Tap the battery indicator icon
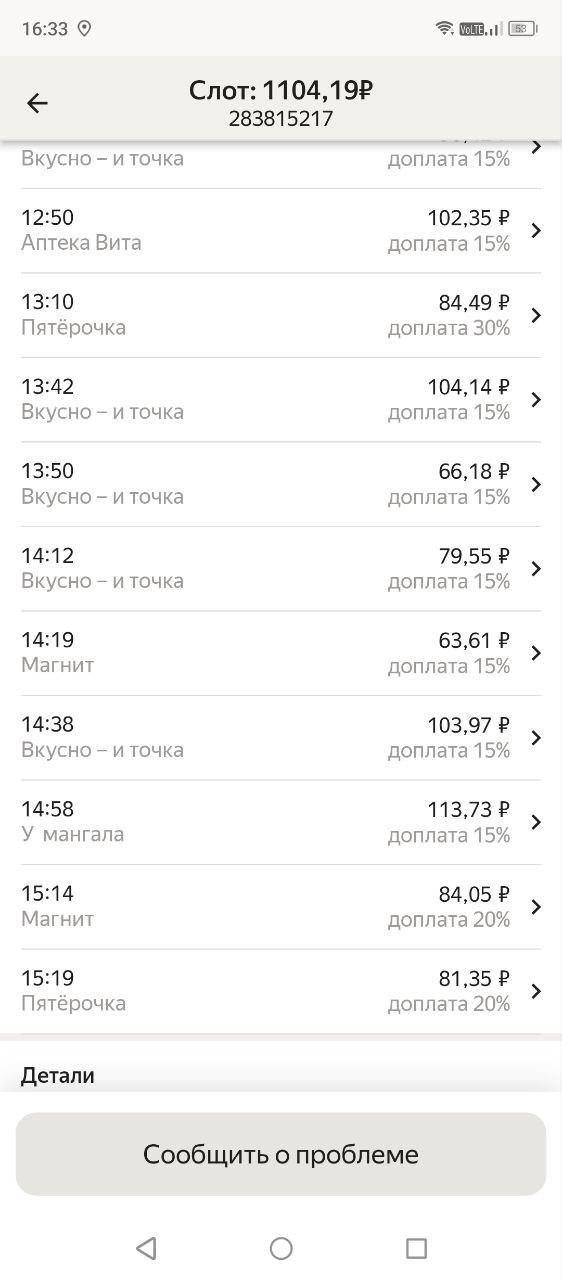This screenshot has width=562, height=1280. 522,28
